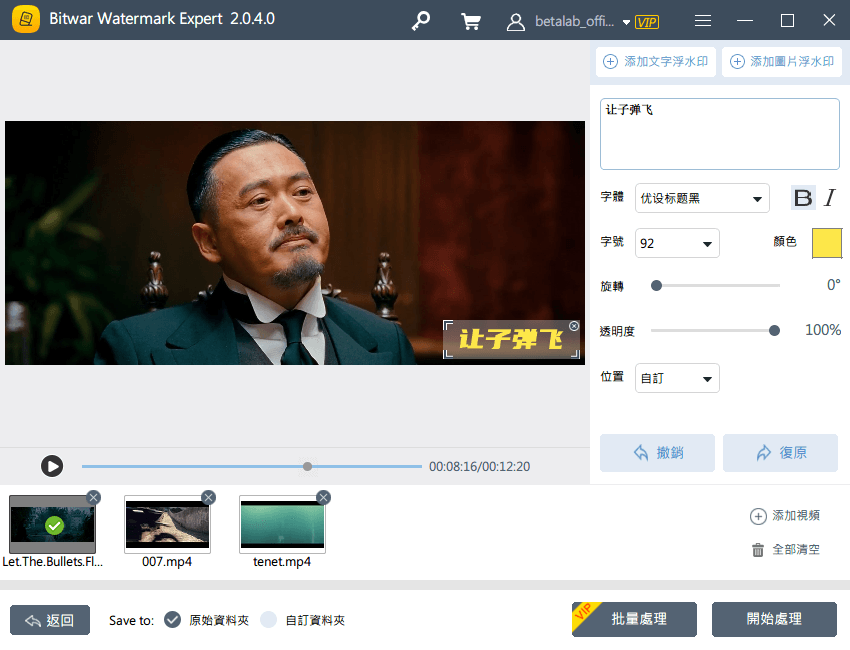Click Start Processing (開始處理) button

pos(774,619)
